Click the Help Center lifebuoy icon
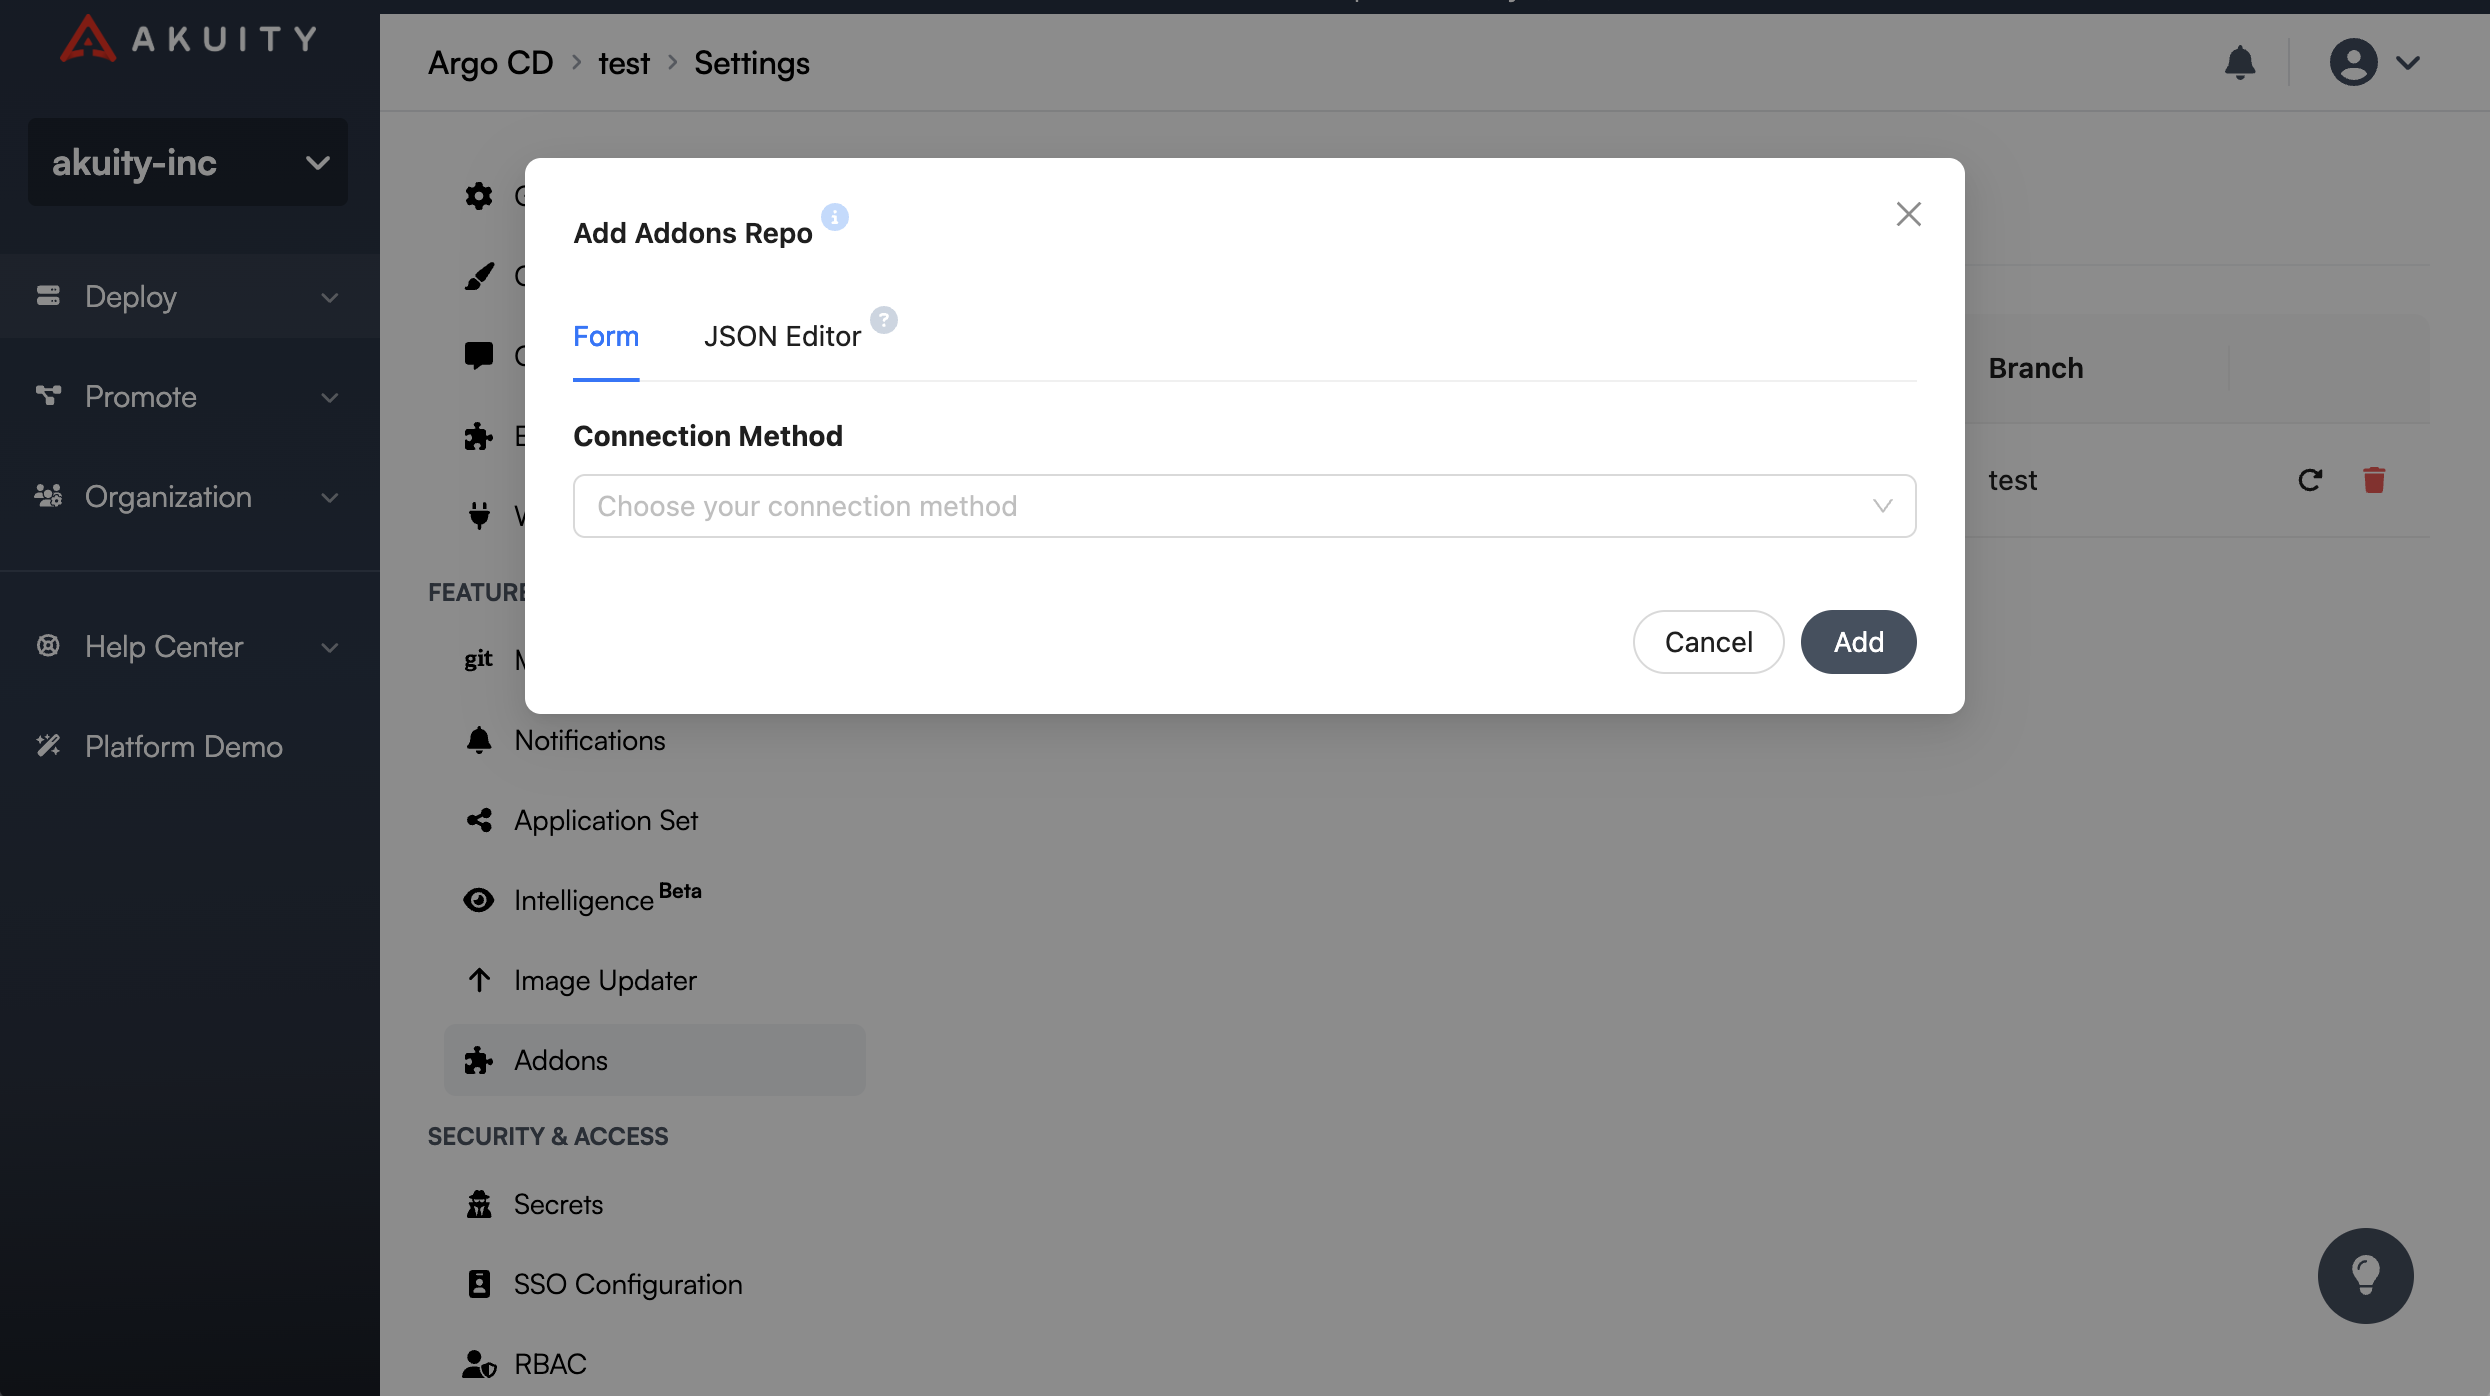This screenshot has width=2490, height=1396. [48, 646]
